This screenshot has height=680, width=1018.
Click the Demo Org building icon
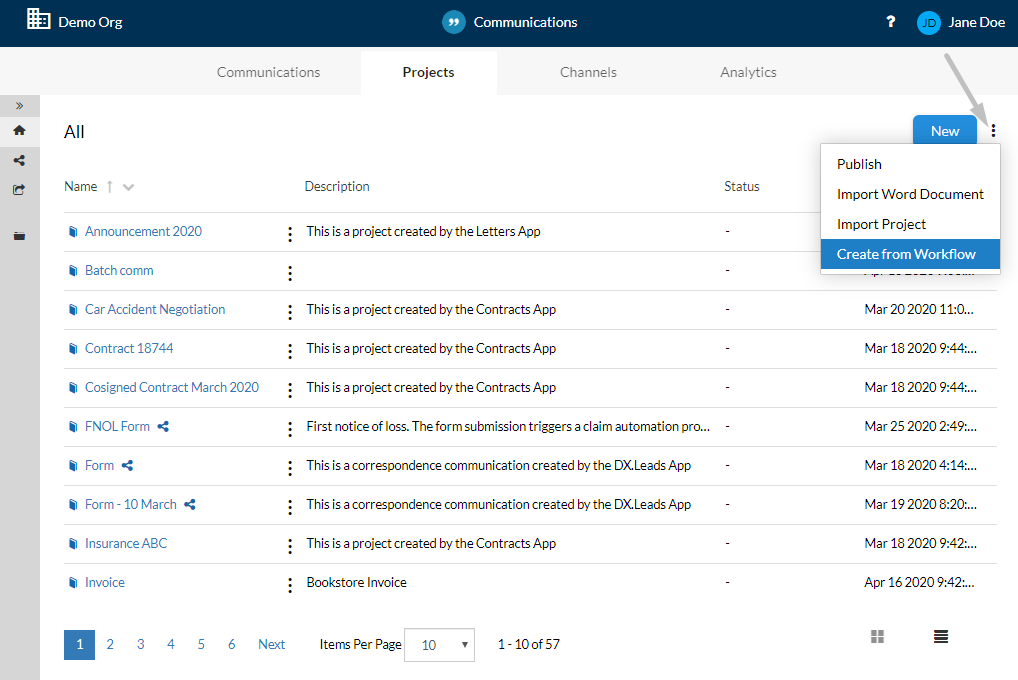pos(38,19)
